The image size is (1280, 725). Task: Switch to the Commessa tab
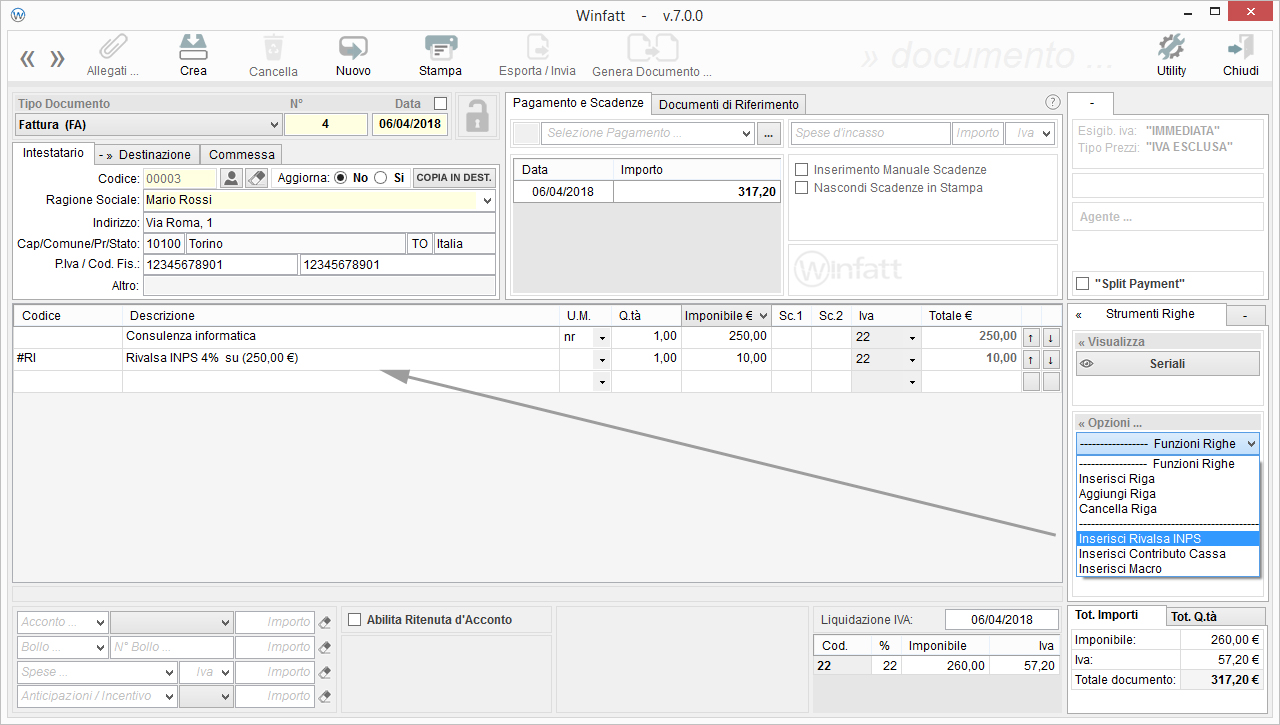(241, 155)
